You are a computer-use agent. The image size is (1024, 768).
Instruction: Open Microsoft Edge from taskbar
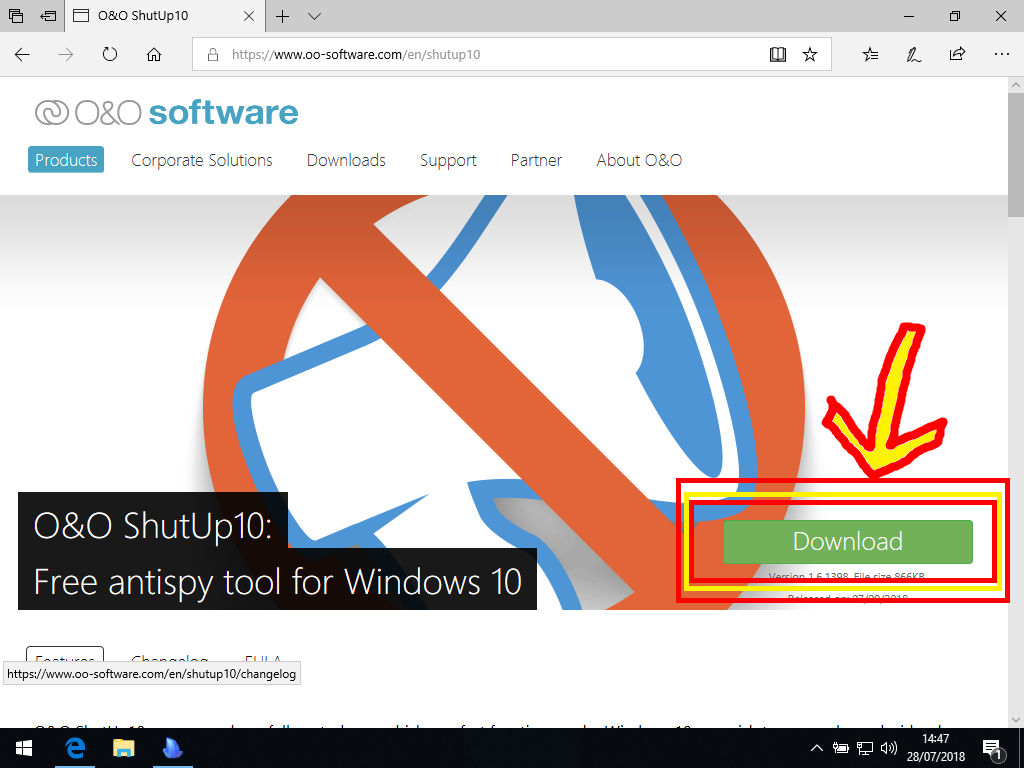pos(75,748)
